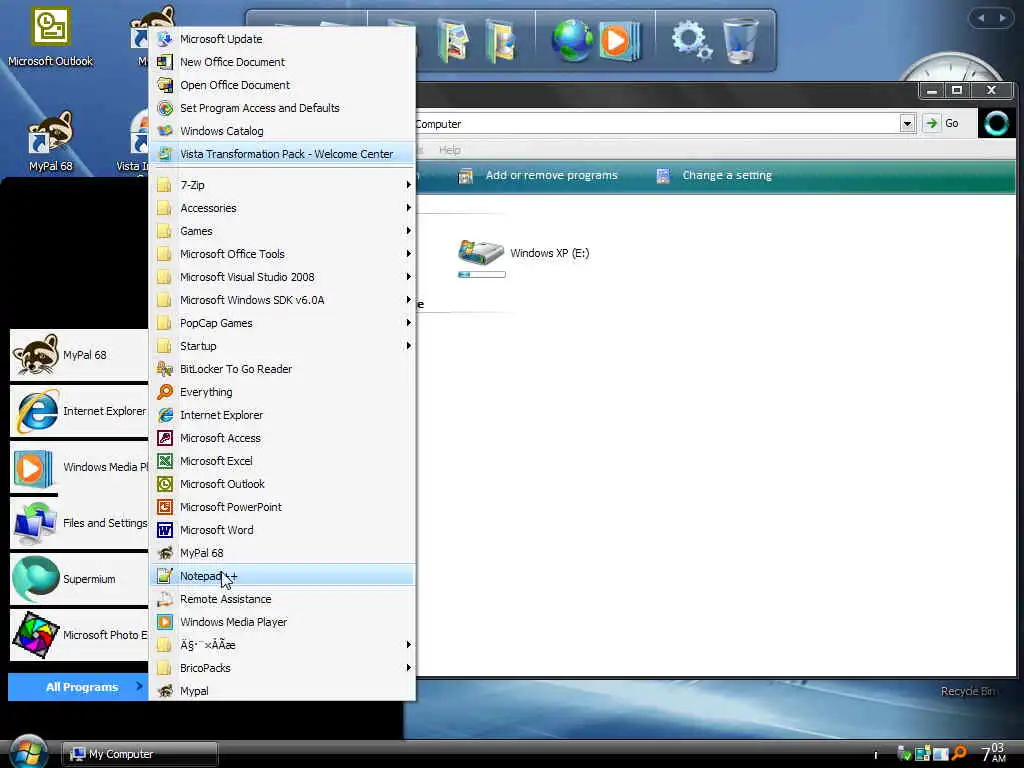Click Add or remove programs link
This screenshot has height=768, width=1024.
(x=537, y=175)
